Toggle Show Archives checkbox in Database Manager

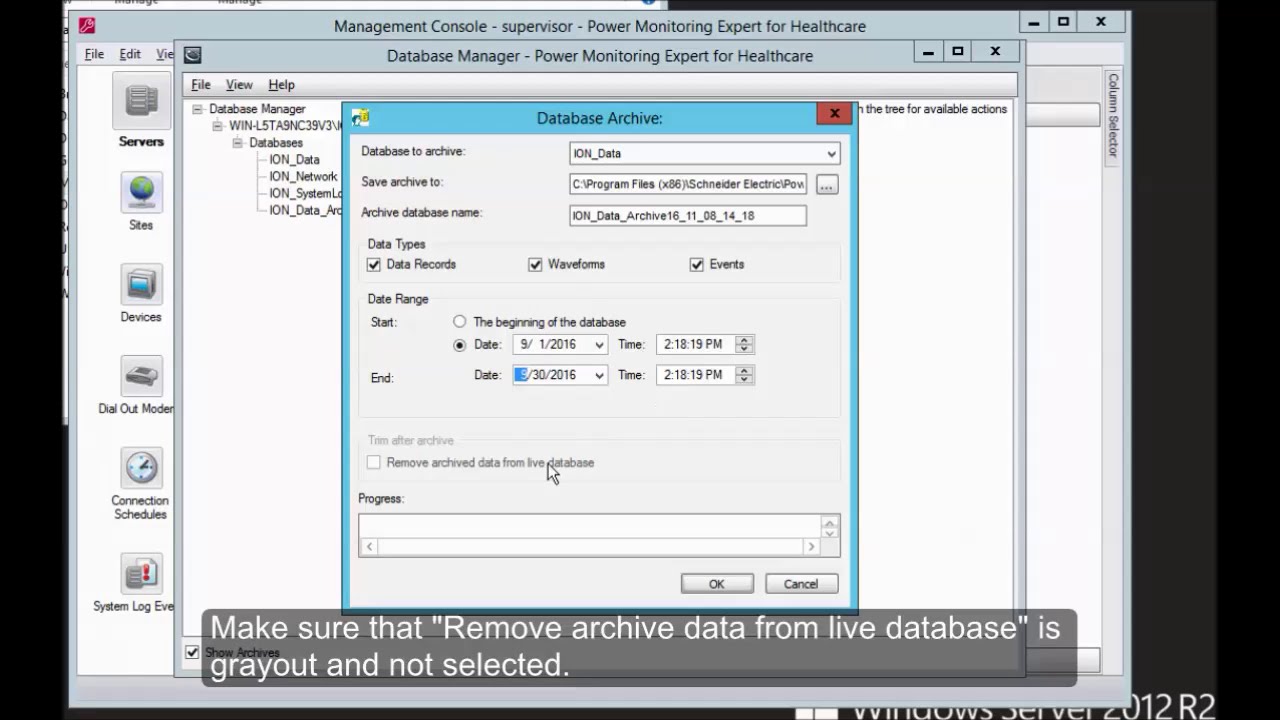(192, 652)
